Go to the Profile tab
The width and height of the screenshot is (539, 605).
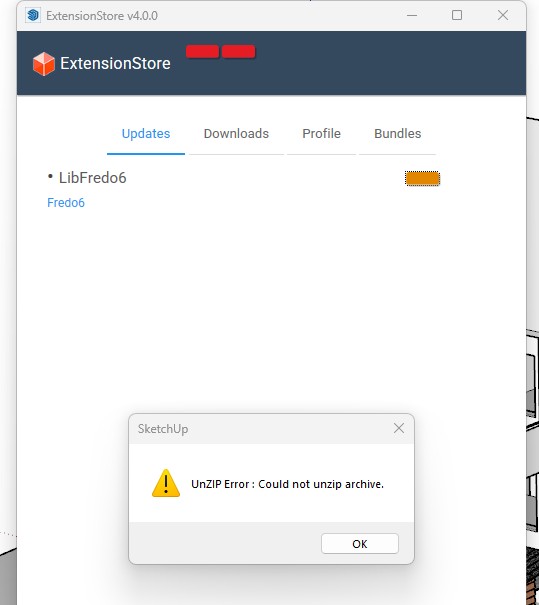(x=321, y=134)
